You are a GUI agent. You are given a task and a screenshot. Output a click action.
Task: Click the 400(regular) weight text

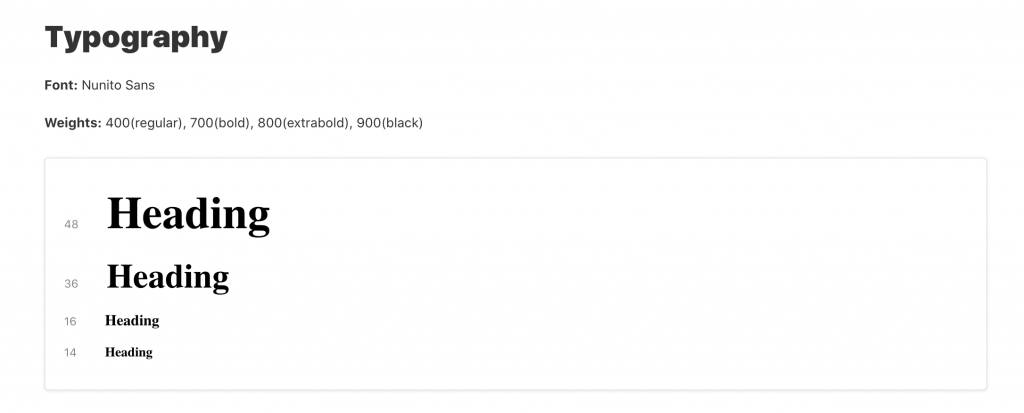pos(144,123)
